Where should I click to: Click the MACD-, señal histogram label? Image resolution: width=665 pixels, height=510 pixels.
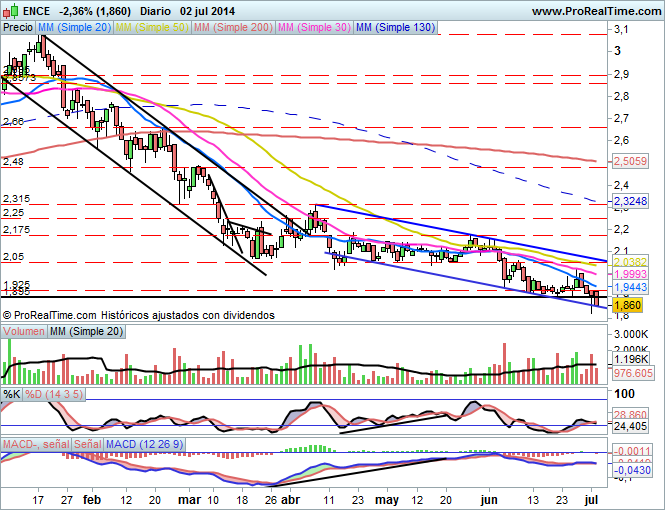point(35,442)
